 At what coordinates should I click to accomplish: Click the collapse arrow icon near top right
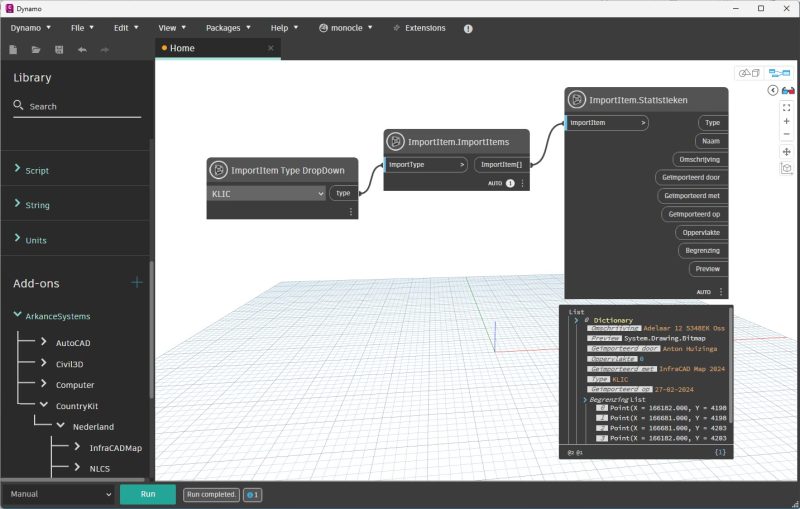pos(772,90)
